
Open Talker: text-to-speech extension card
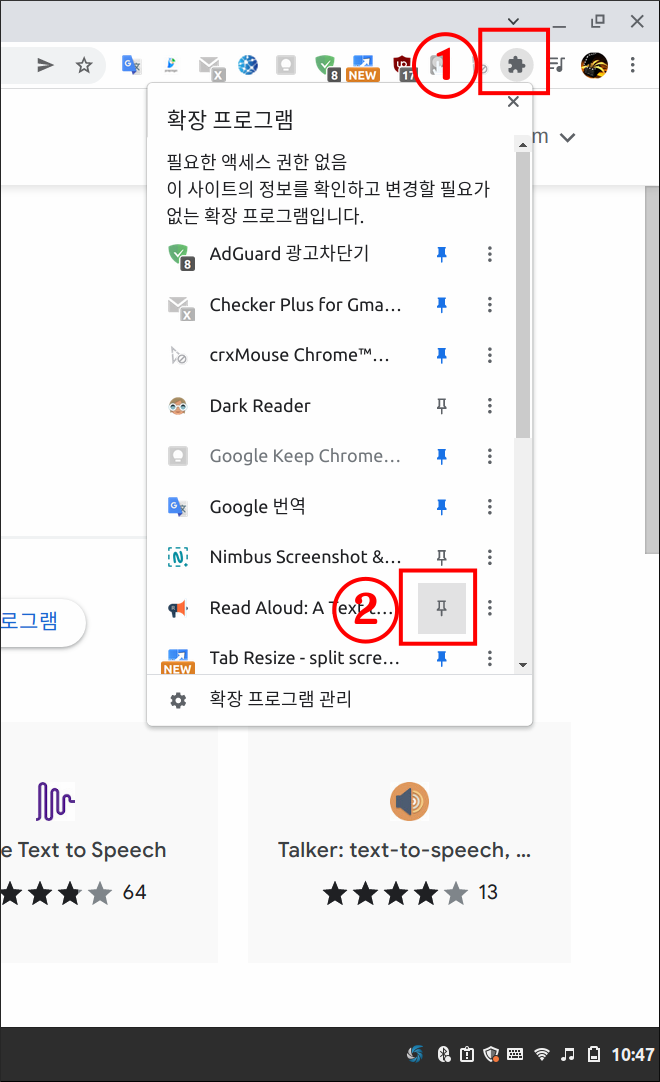(x=409, y=843)
